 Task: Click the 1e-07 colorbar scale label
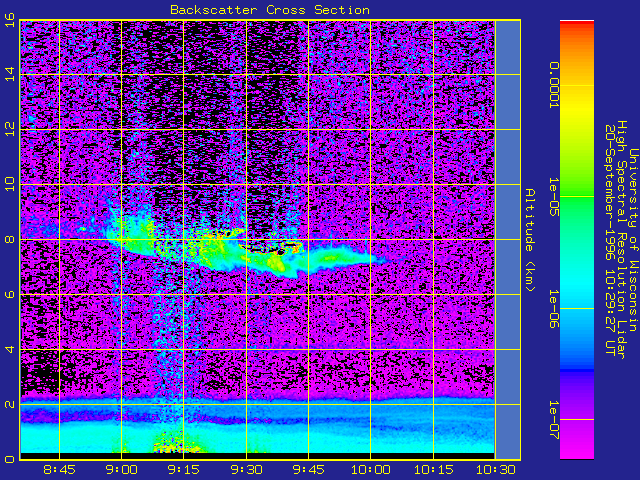pos(553,420)
